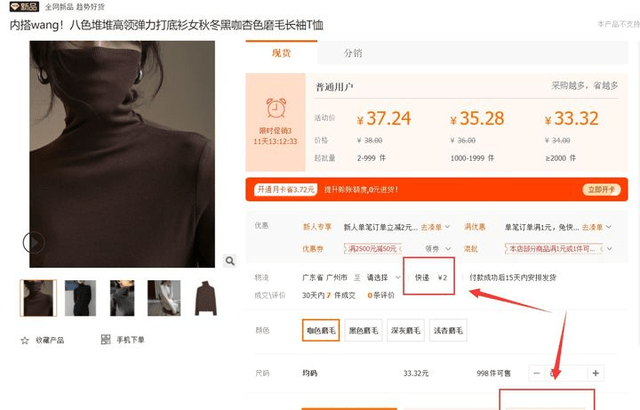The height and width of the screenshot is (410, 640).
Task: Click the star icon to favorite product
Action: pos(25,341)
